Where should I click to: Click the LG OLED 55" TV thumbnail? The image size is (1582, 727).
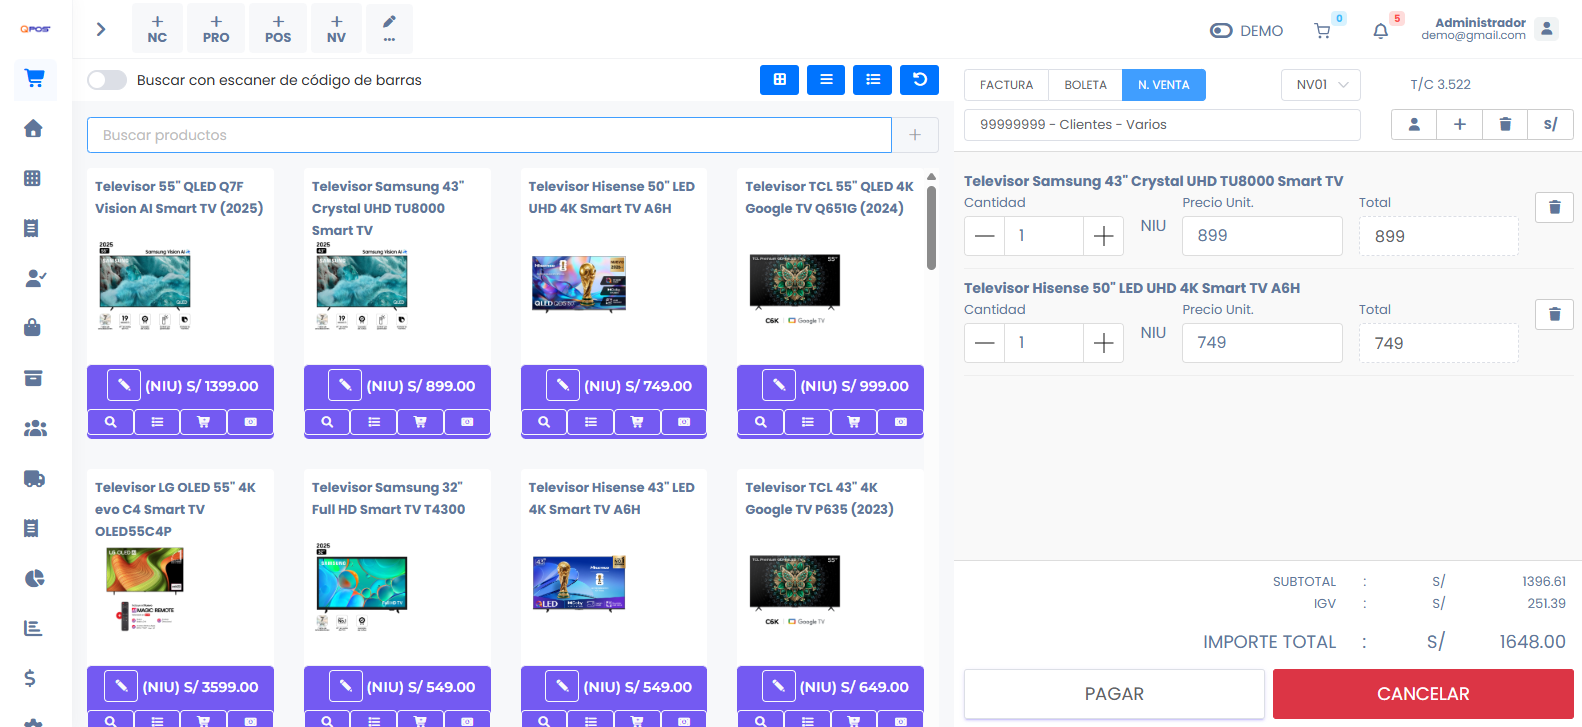tap(145, 590)
